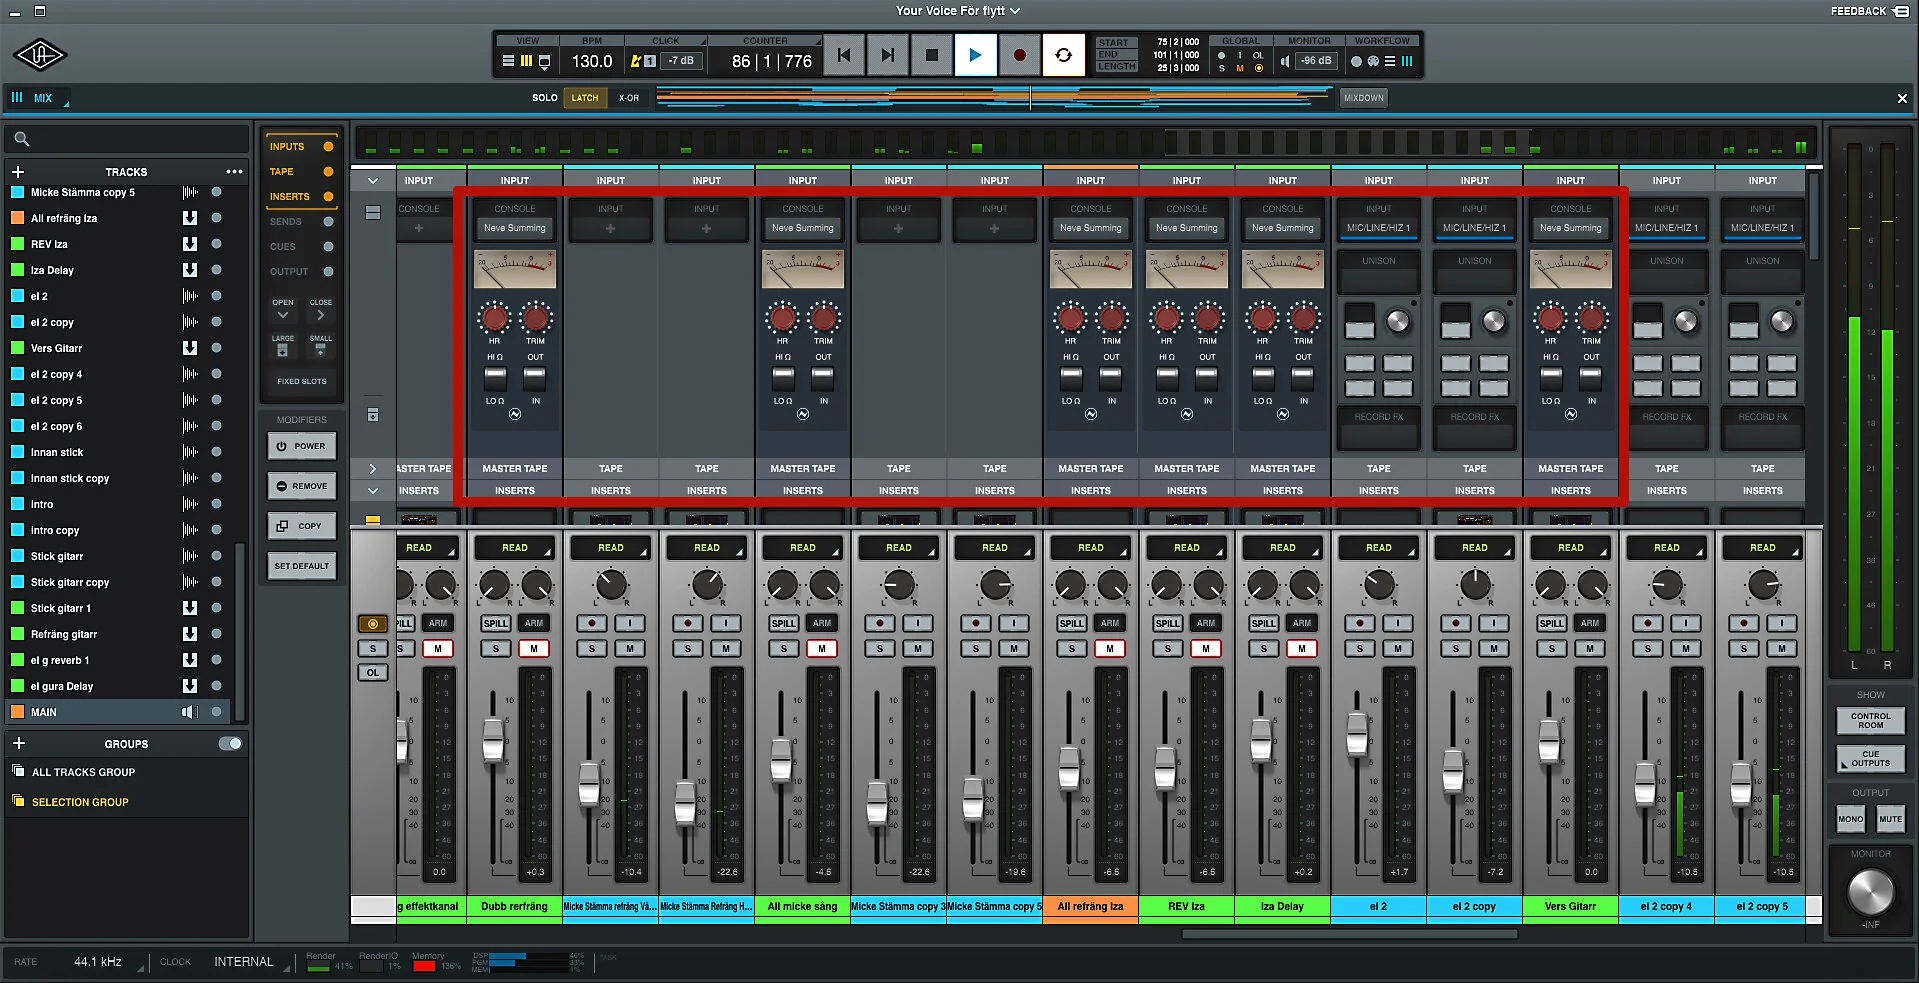The image size is (1919, 983).
Task: Open CUE OUTPUTS panel
Action: [1870, 759]
